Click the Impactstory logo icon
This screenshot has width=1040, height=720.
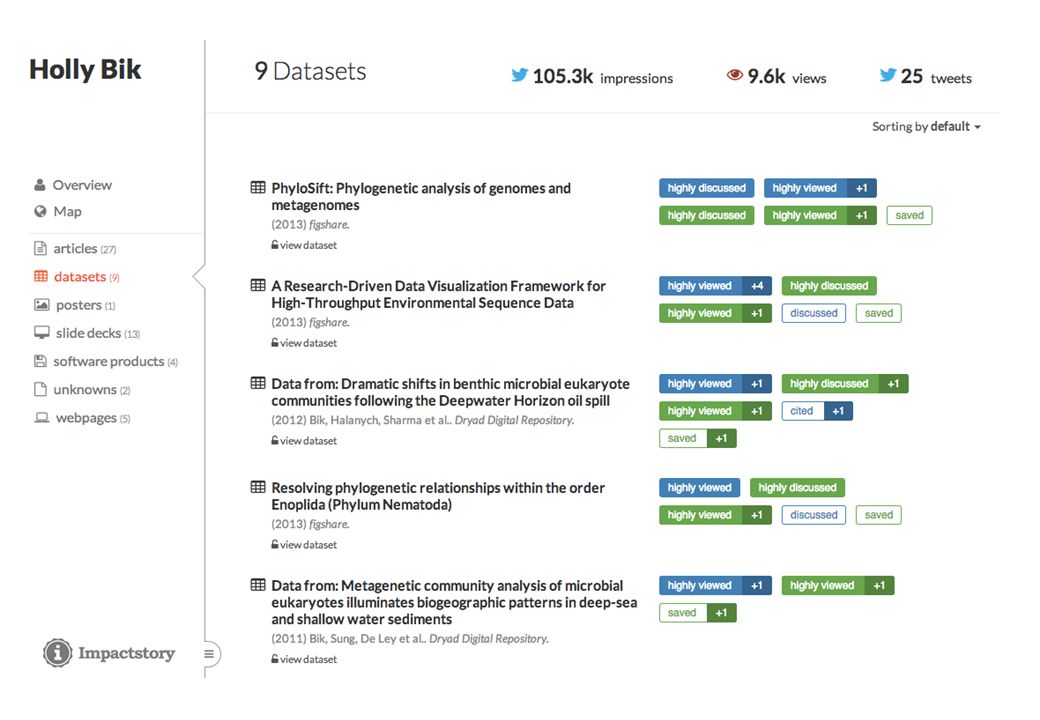pyautogui.click(x=58, y=653)
